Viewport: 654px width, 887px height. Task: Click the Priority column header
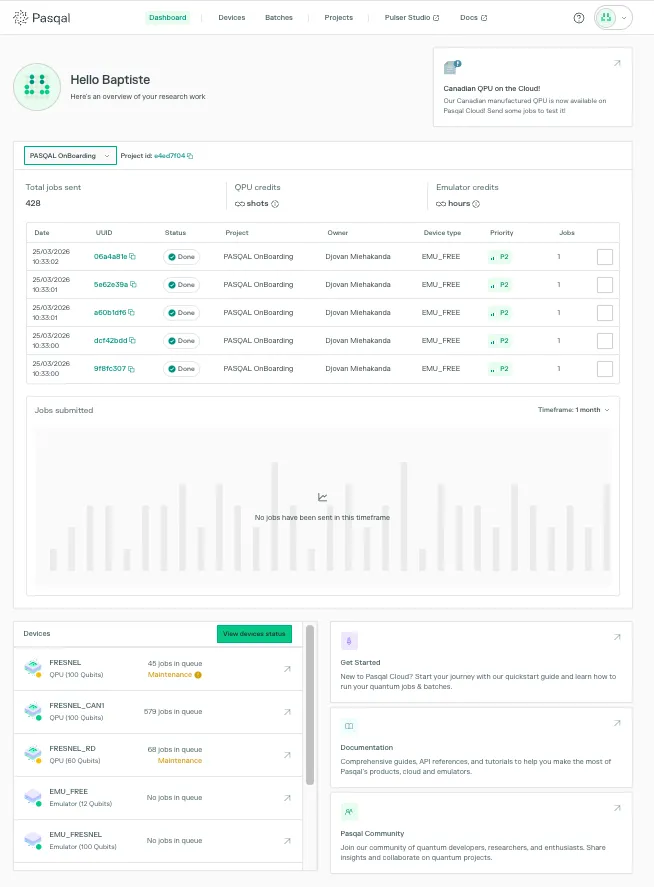tap(501, 233)
